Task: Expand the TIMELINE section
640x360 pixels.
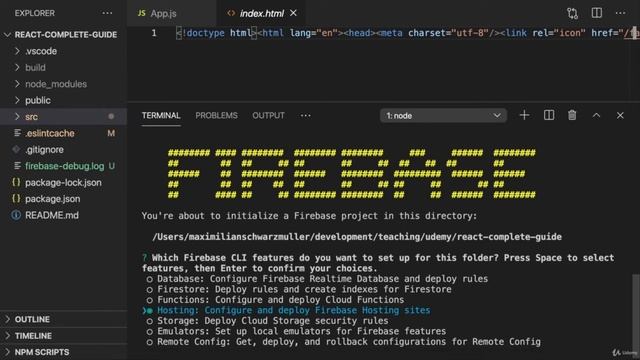Action: pyautogui.click(x=7, y=336)
